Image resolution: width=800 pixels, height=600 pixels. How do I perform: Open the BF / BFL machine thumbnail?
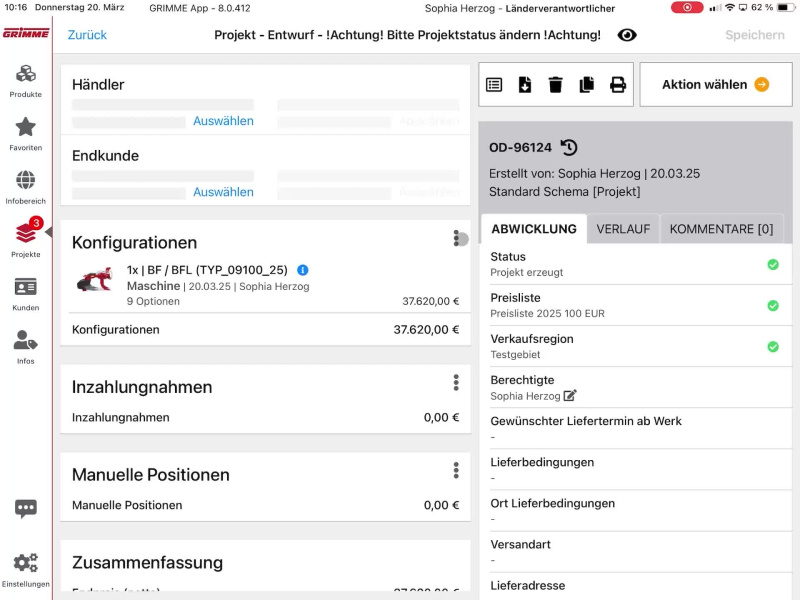pos(95,280)
